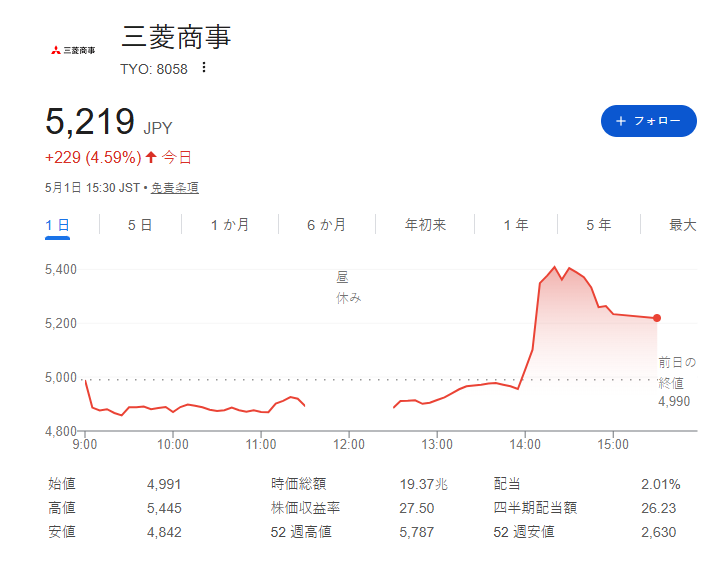Click the 配当 value 2.01%
Screen dimensions: 711x561
pyautogui.click(x=661, y=484)
